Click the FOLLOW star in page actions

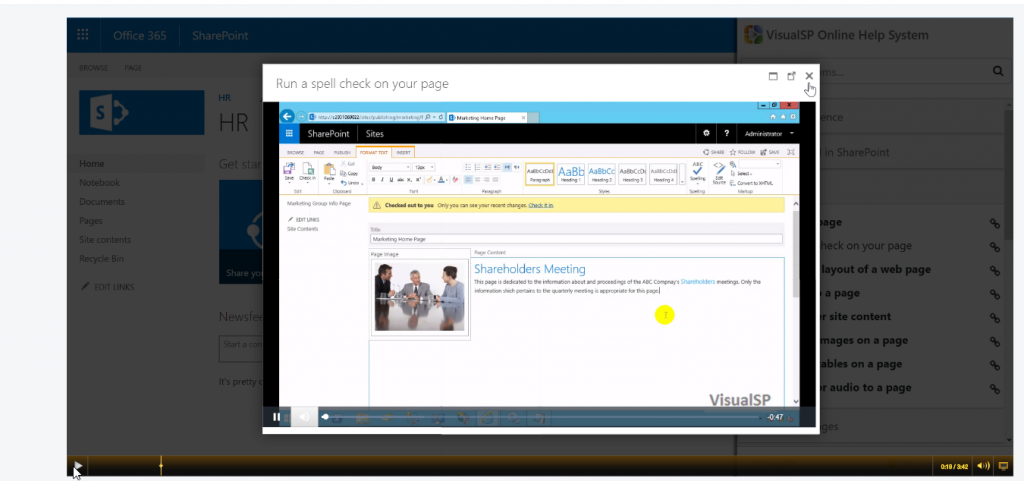pos(741,152)
